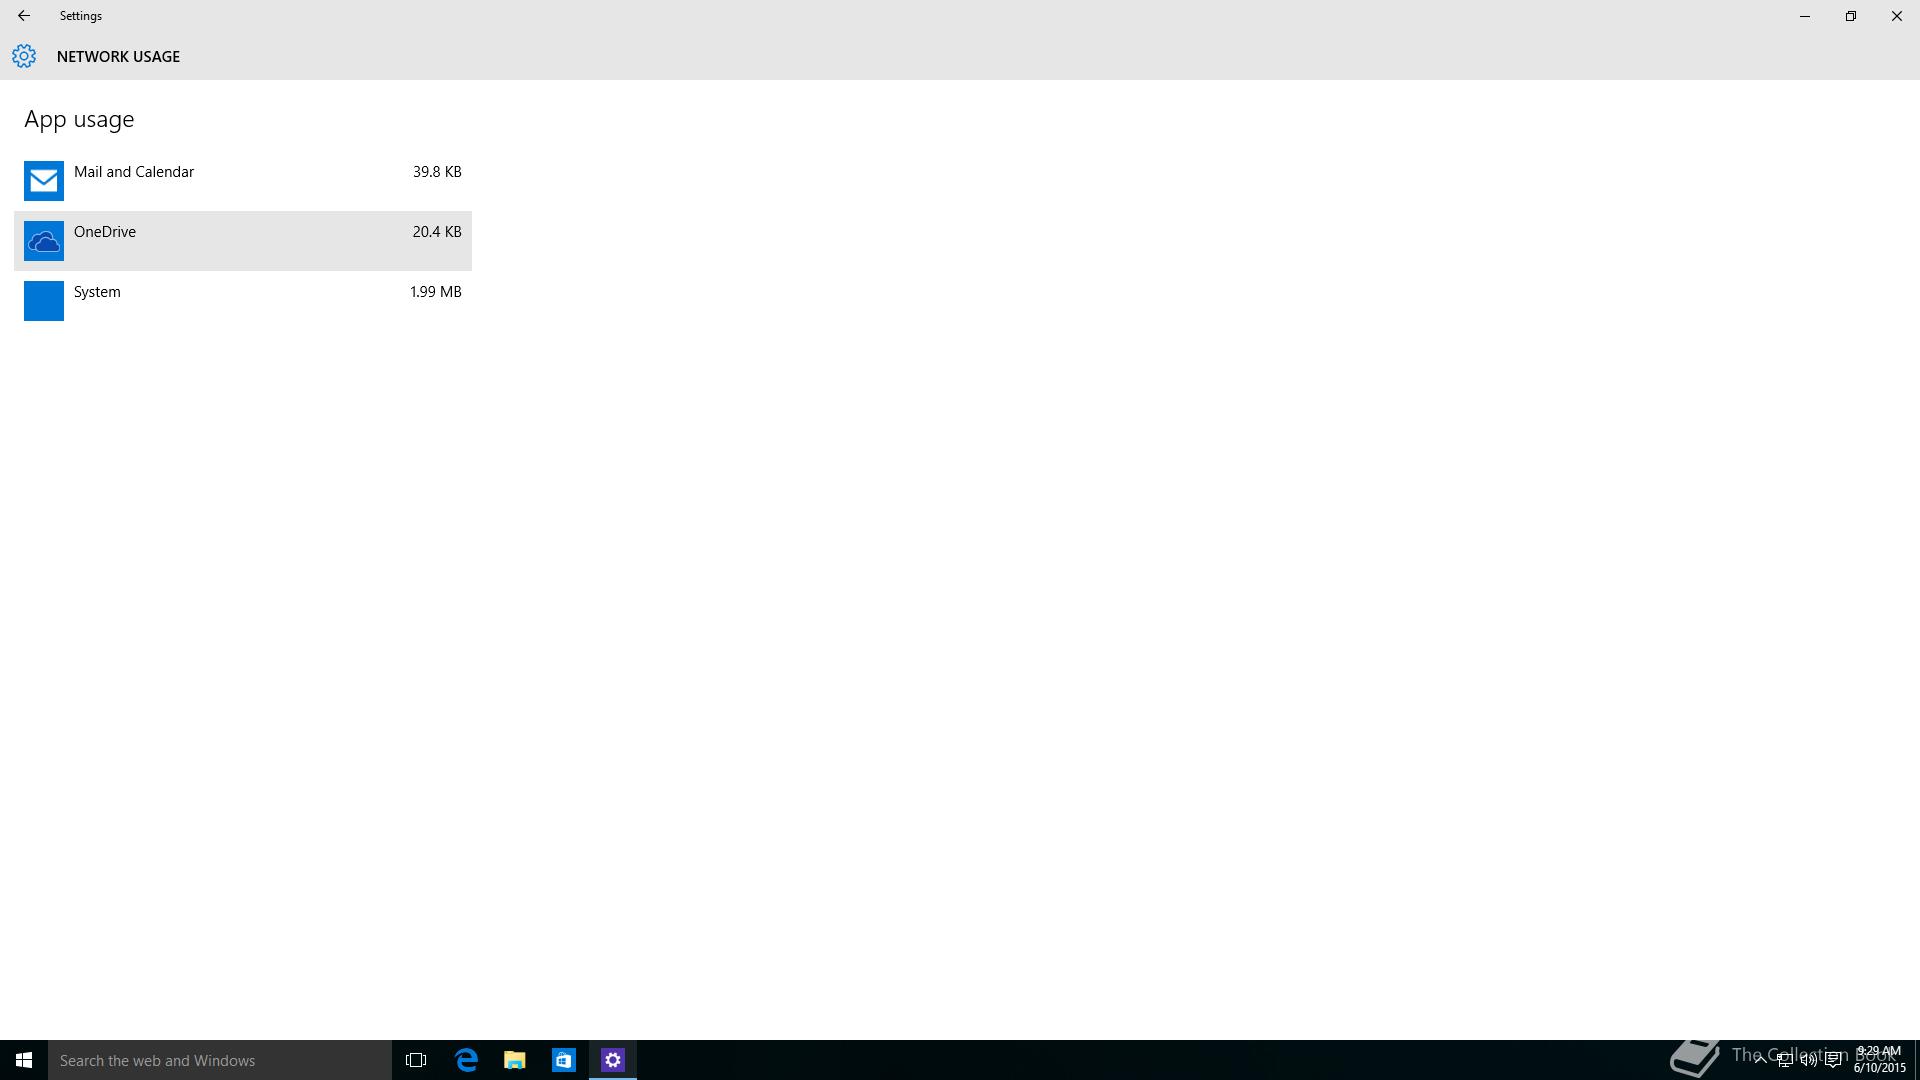The image size is (1920, 1080).
Task: Minimize the Settings window
Action: (x=1805, y=16)
